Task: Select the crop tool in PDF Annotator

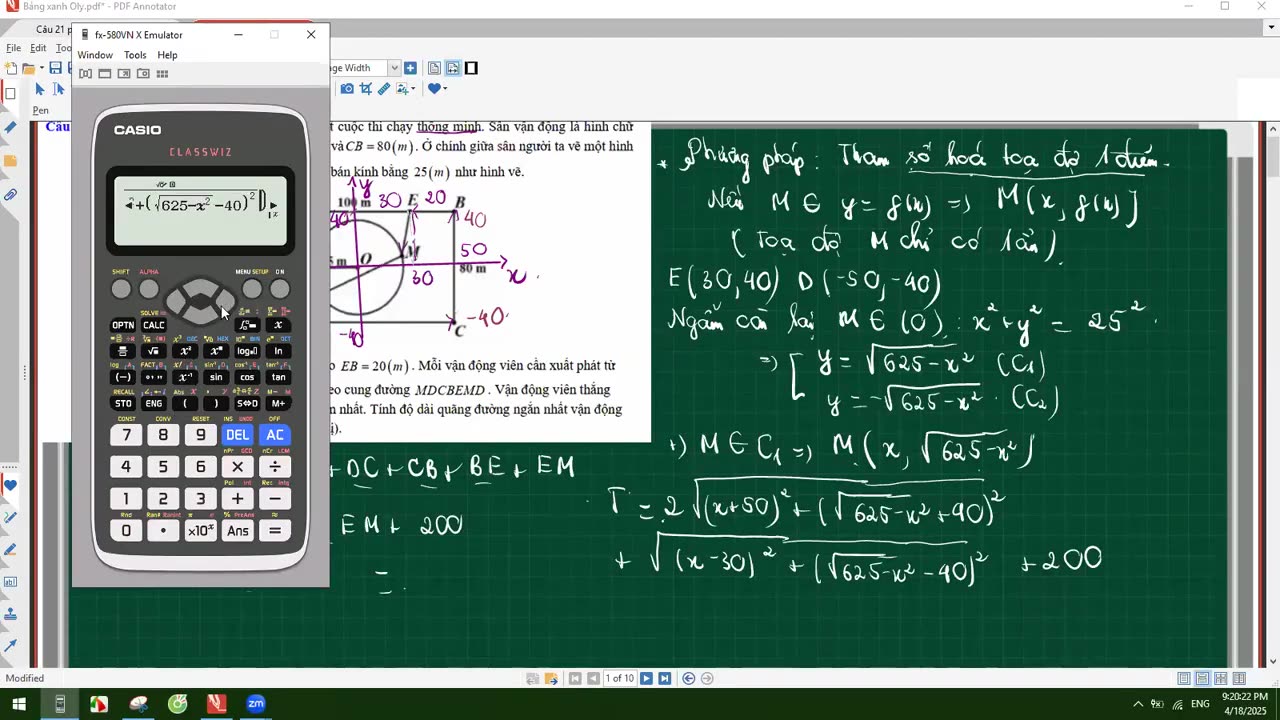Action: (x=366, y=89)
